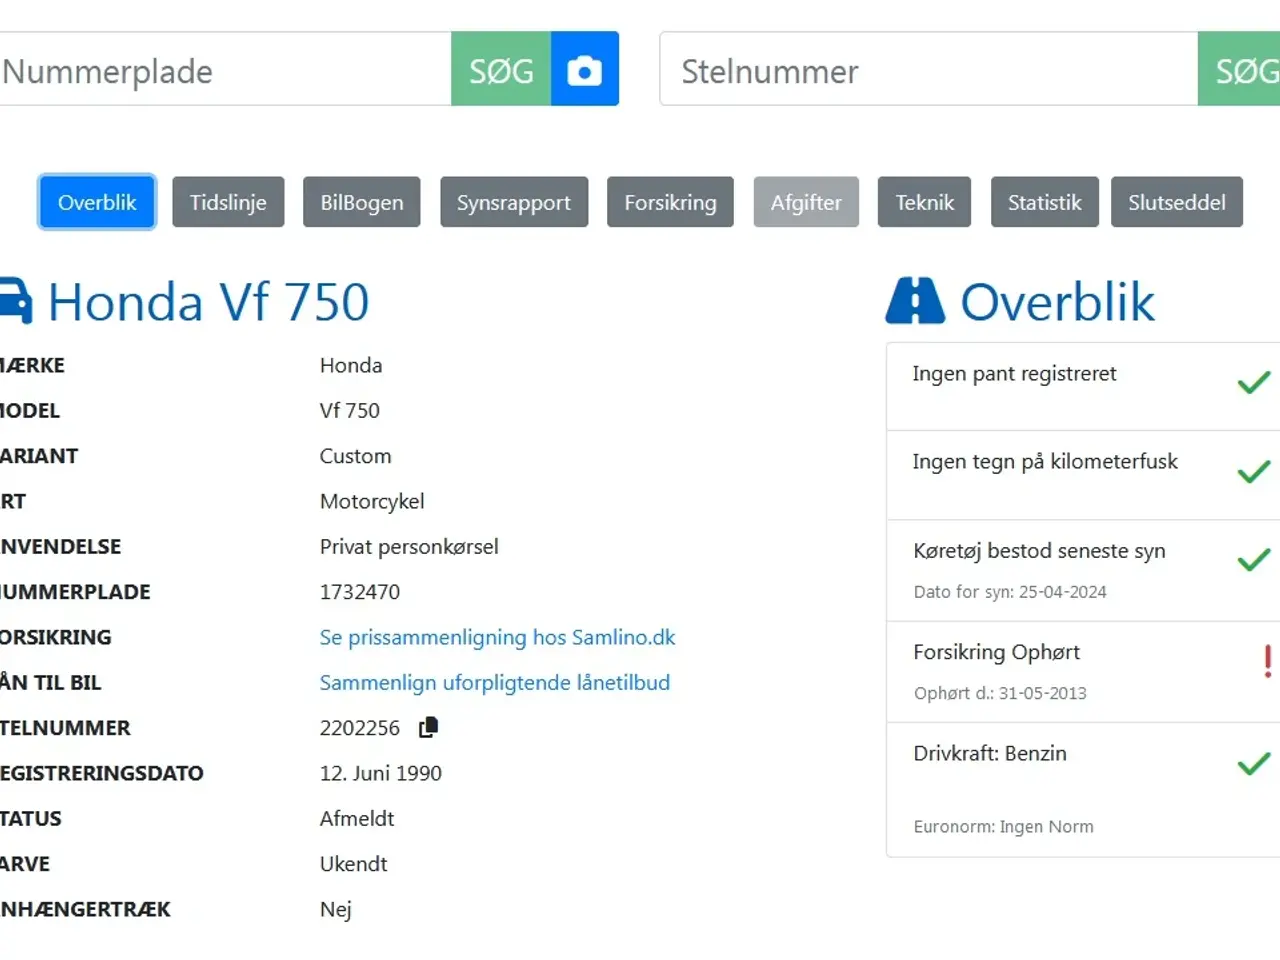Screen dimensions: 1280x960
Task: Open the Overblik tab
Action: [97, 202]
